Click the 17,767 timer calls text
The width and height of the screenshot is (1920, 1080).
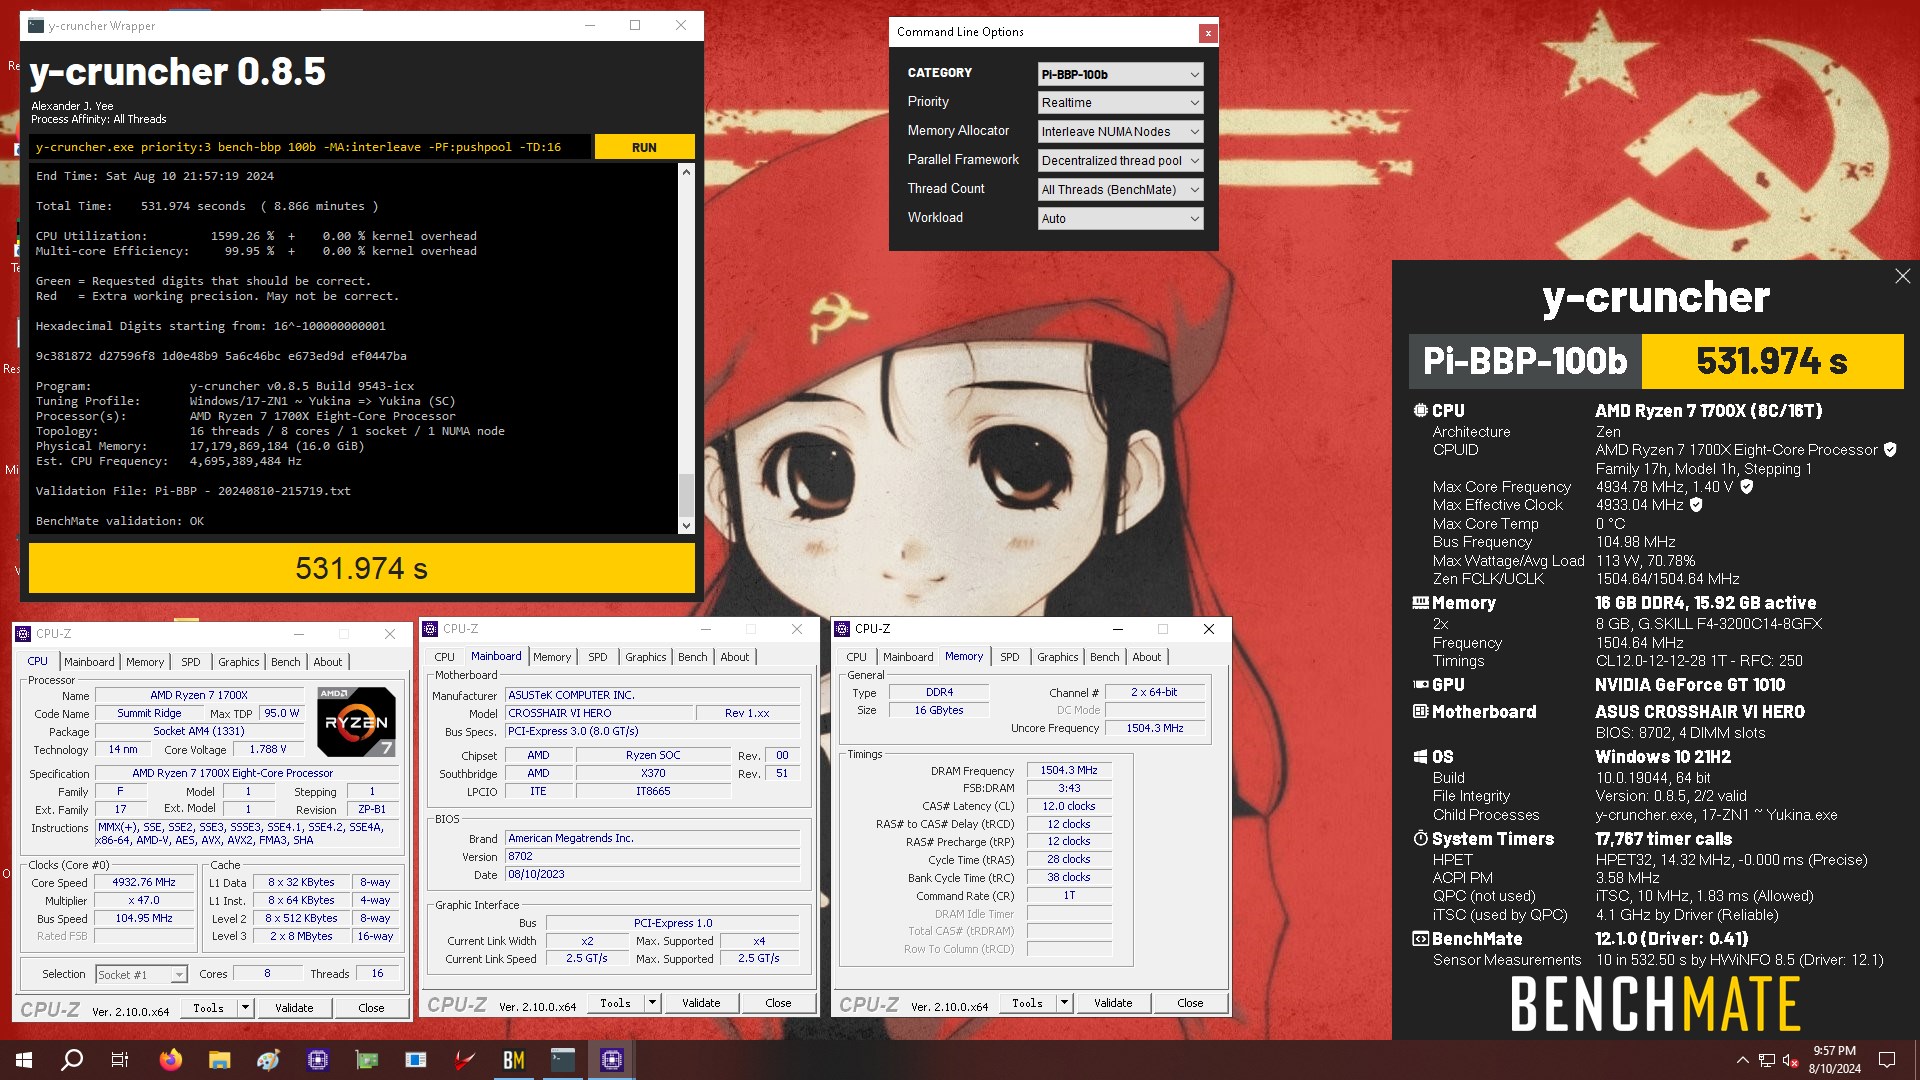click(x=1663, y=839)
